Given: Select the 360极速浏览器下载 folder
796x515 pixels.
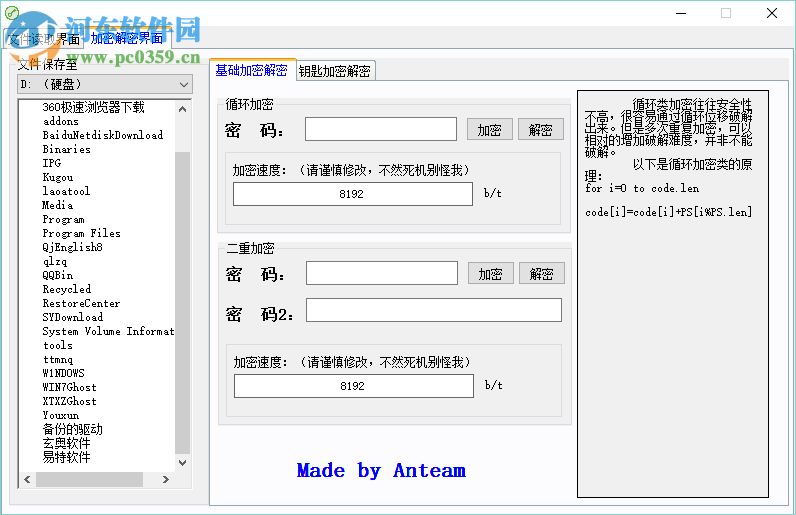Looking at the screenshot, I should click(x=93, y=107).
